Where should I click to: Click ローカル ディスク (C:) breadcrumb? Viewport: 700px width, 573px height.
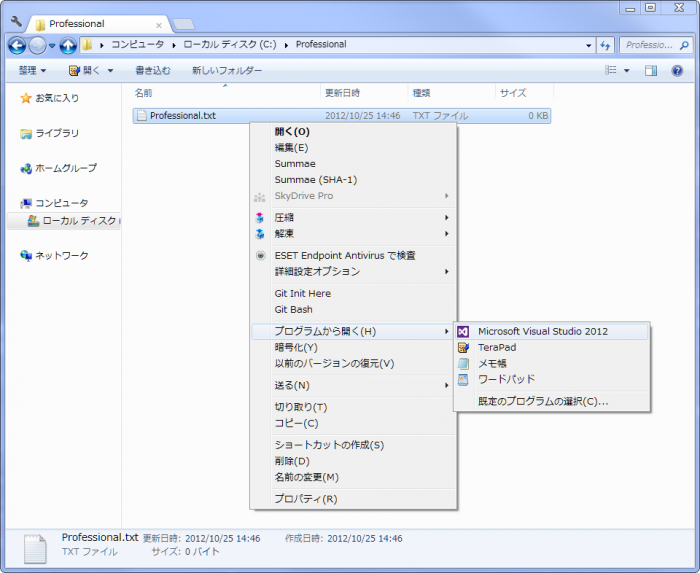(230, 45)
